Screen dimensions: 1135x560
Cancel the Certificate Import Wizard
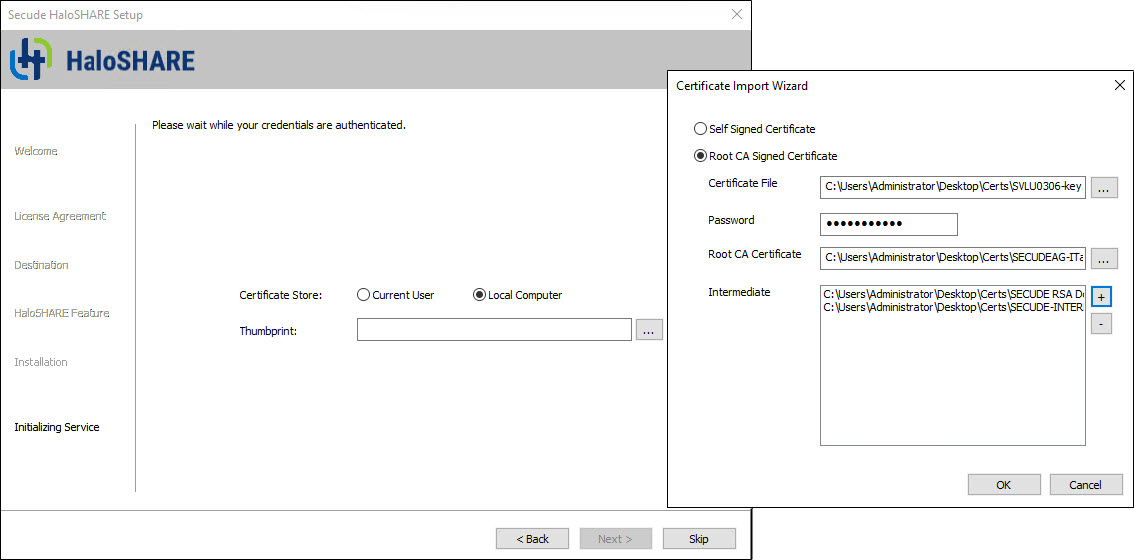(x=1086, y=485)
